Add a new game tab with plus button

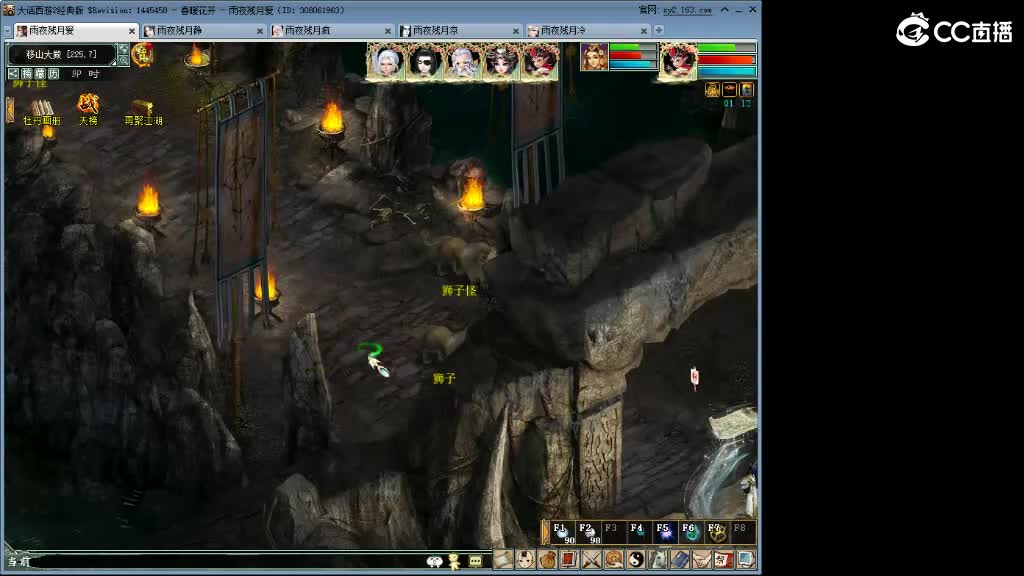[x=659, y=31]
